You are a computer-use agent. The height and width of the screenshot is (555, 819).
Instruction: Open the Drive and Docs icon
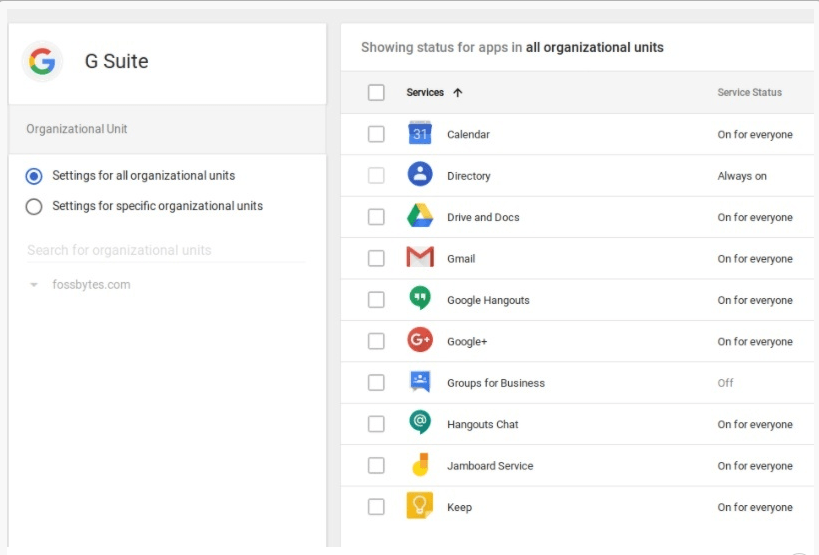[x=420, y=216]
